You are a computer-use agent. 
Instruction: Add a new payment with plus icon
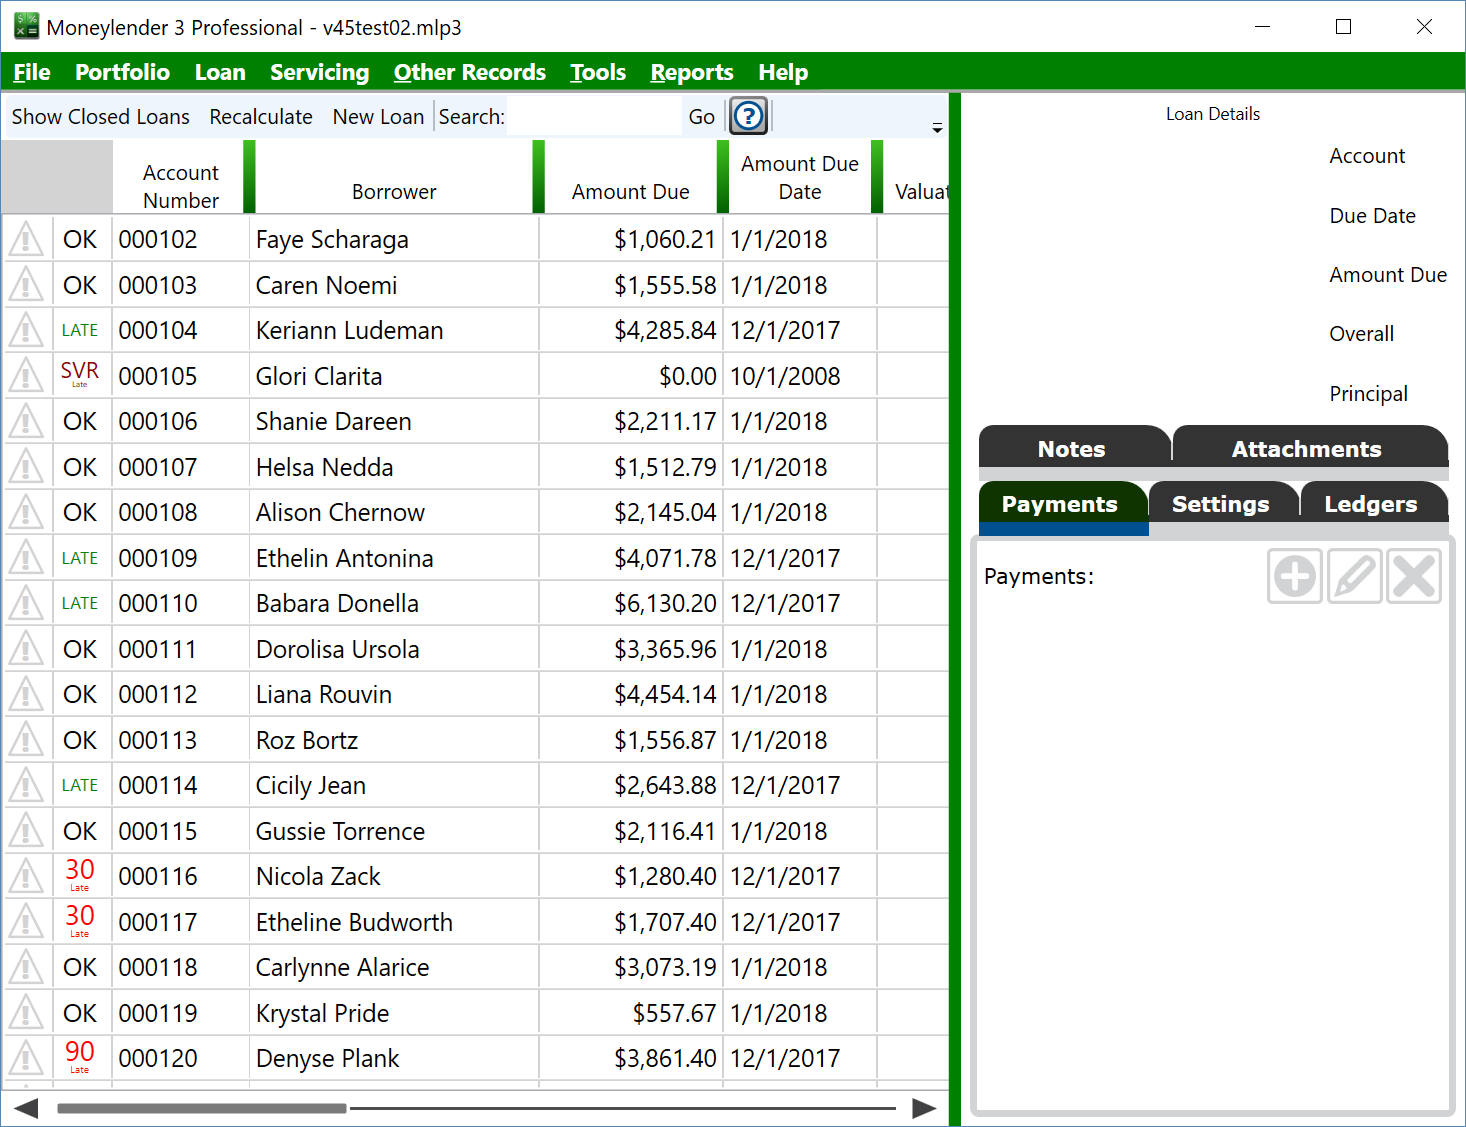click(1295, 576)
